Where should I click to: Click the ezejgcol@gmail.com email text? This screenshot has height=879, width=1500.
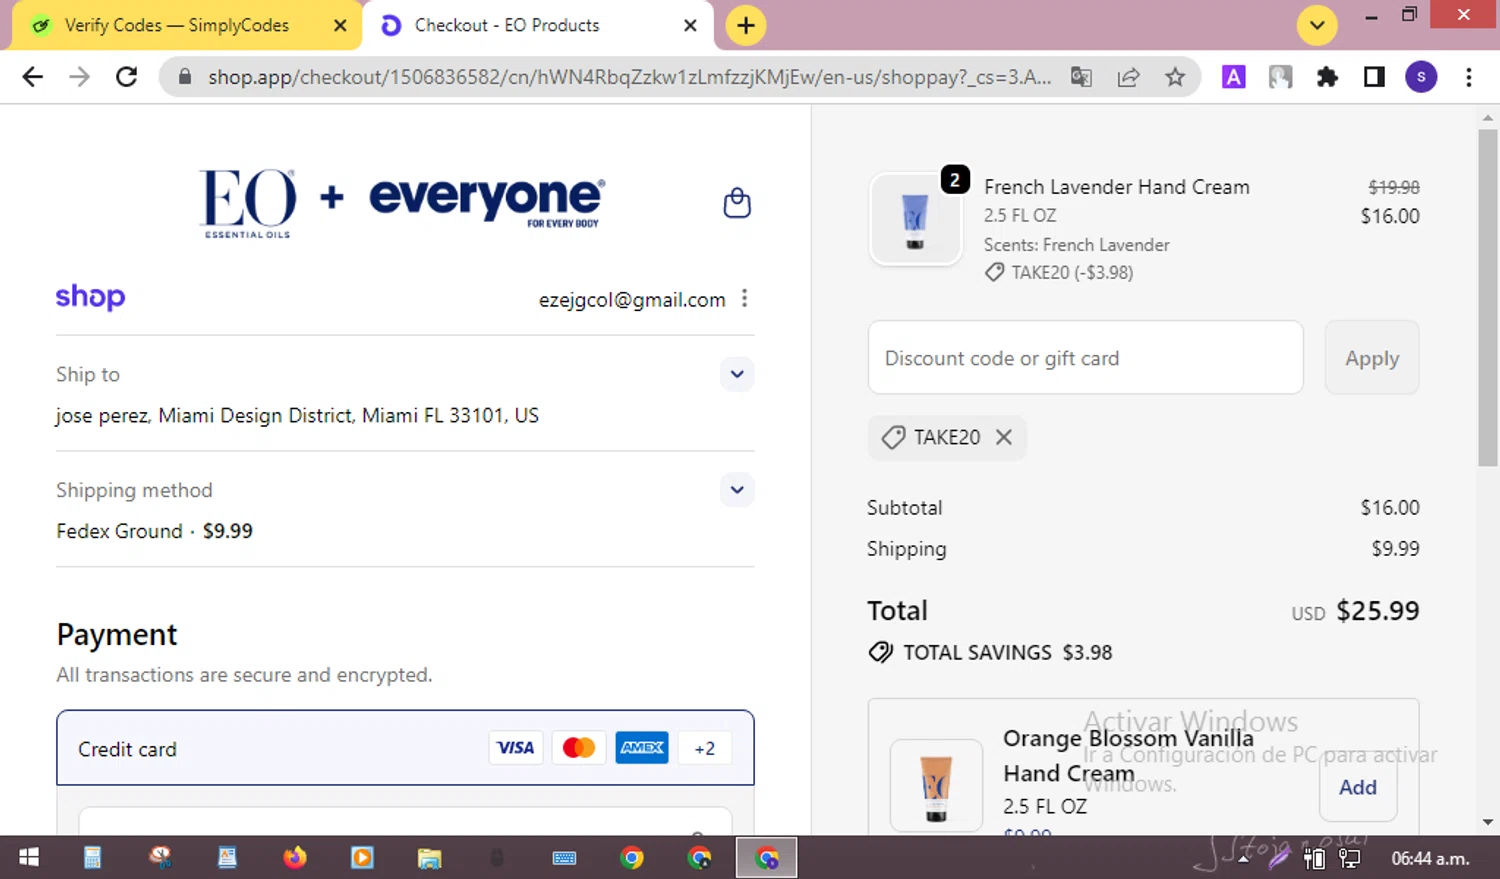pyautogui.click(x=632, y=300)
